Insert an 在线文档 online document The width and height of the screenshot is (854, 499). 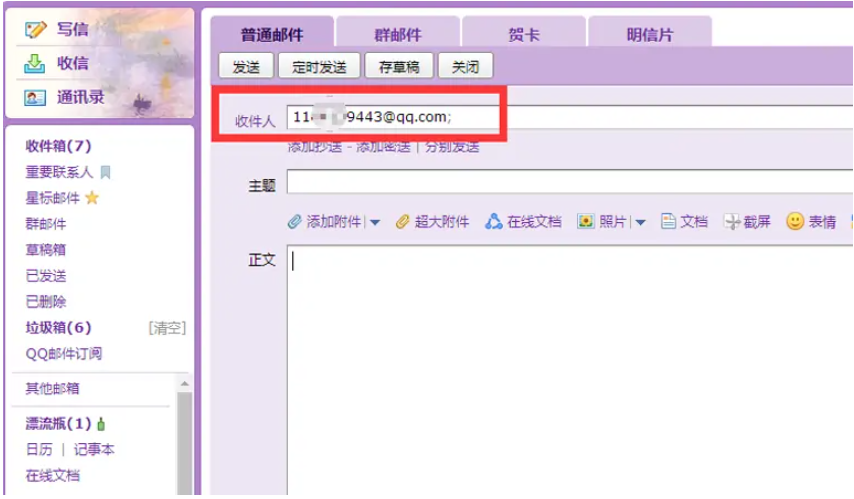coord(494,222)
